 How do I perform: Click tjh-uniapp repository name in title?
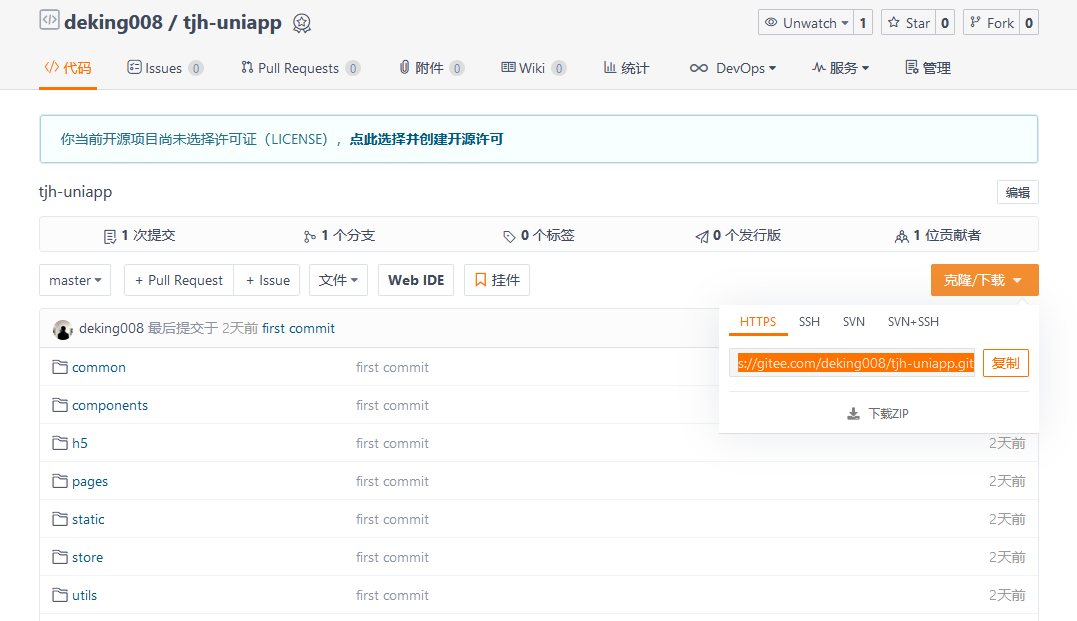click(x=232, y=22)
